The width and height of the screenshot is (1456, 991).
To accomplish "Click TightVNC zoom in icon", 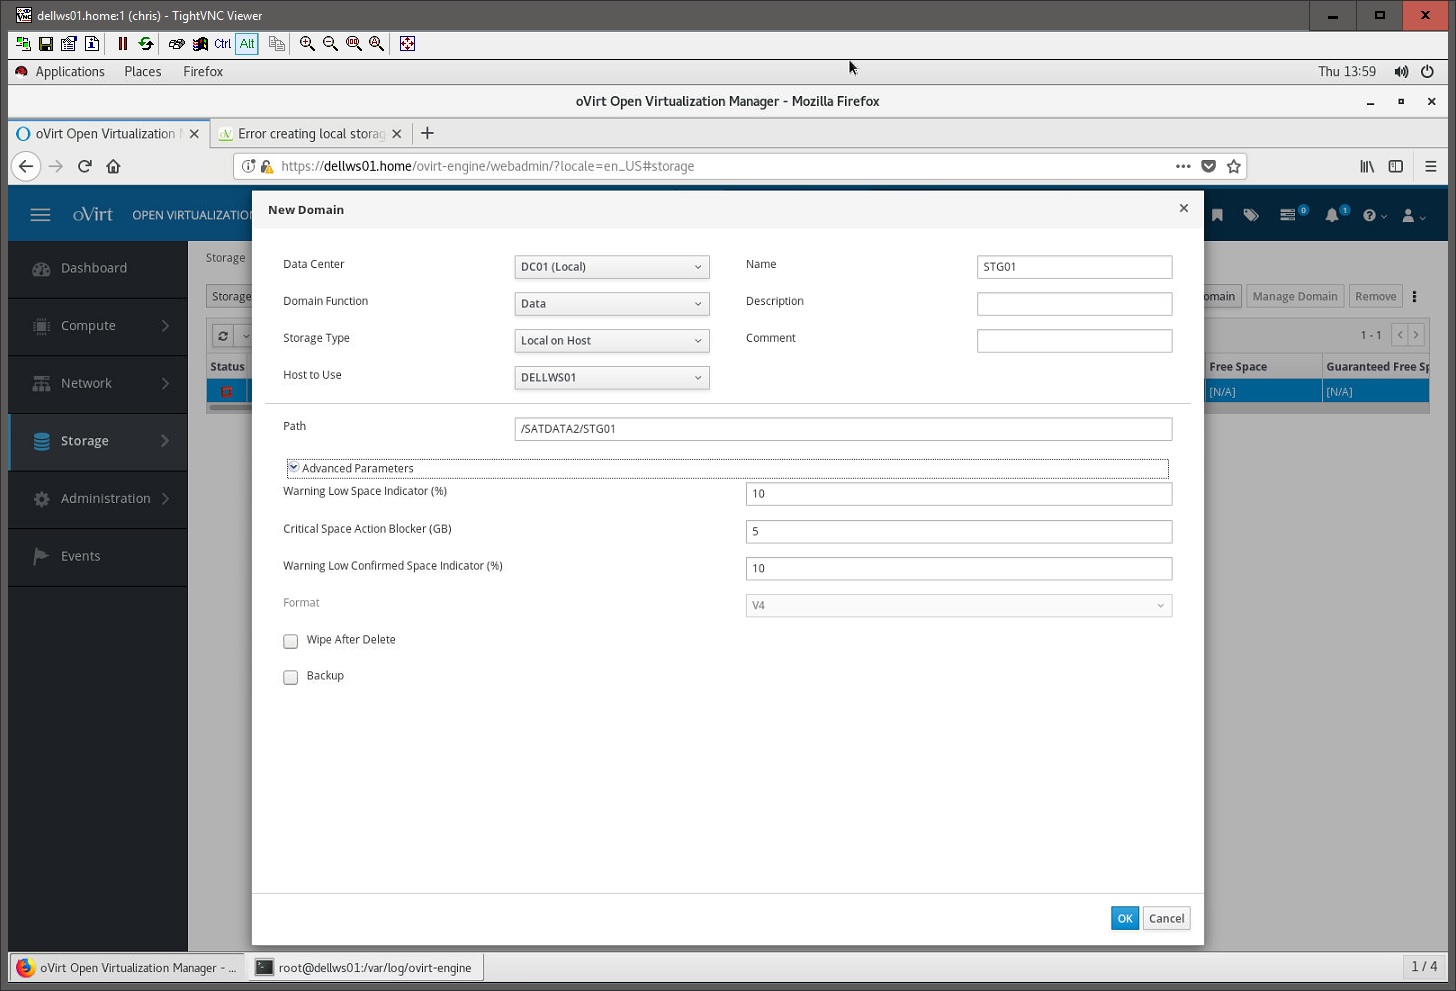I will [x=307, y=44].
